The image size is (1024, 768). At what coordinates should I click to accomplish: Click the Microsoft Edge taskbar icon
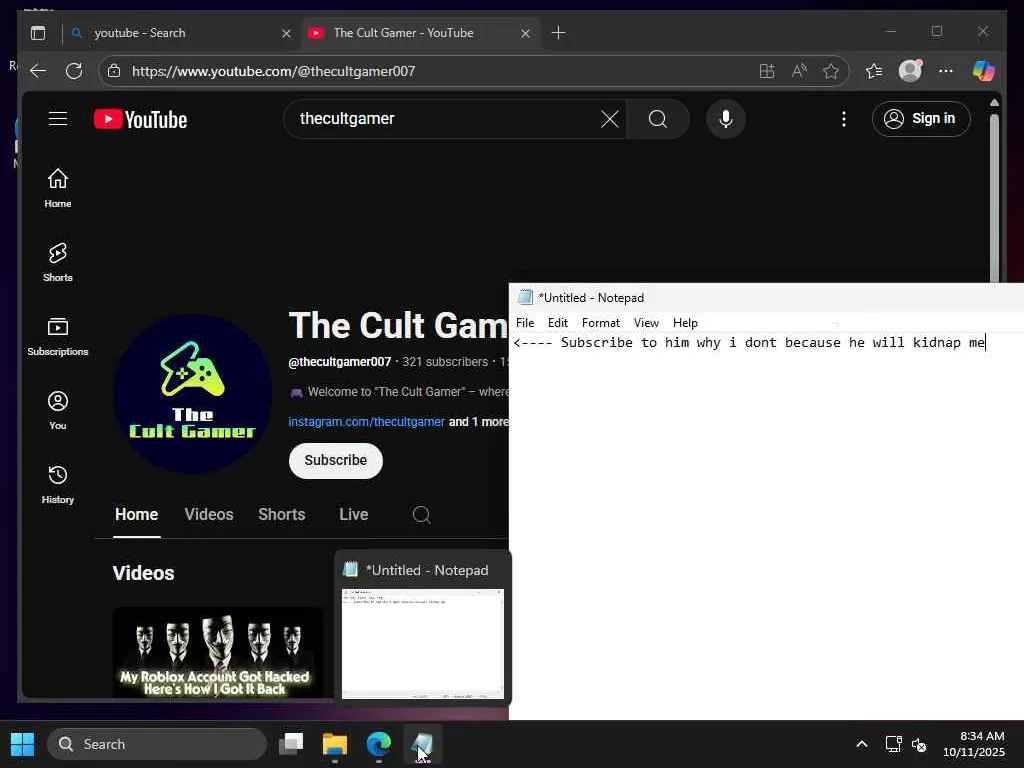tap(379, 744)
